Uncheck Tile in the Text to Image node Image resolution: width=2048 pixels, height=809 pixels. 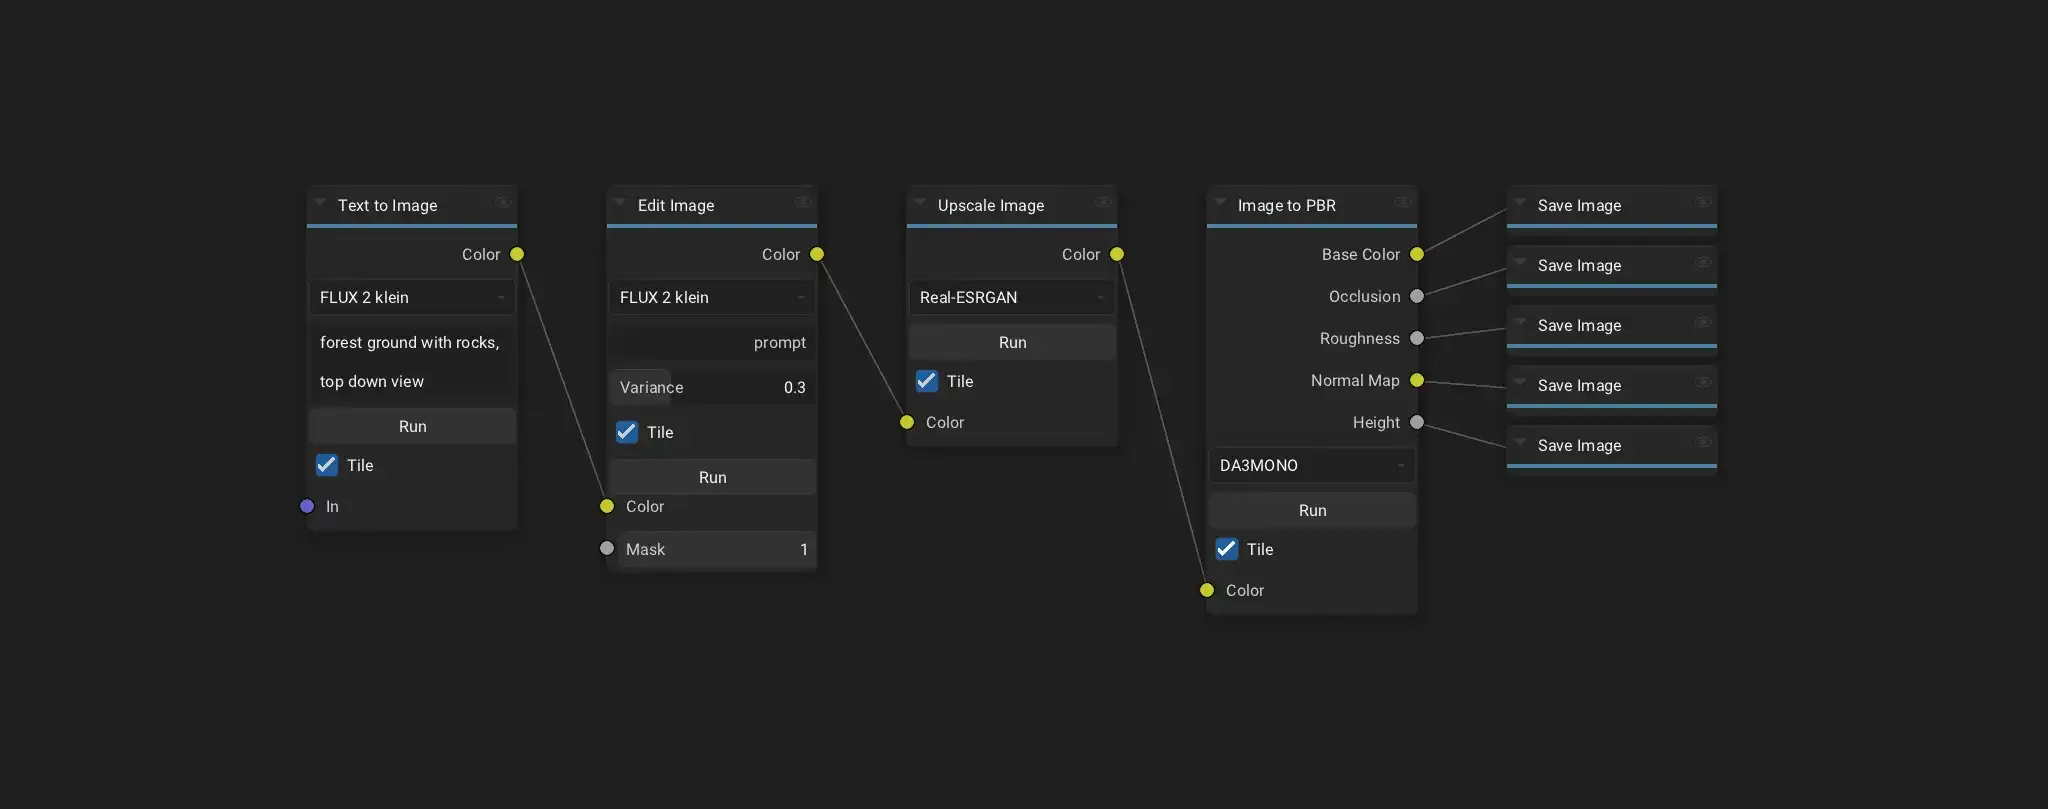327,465
